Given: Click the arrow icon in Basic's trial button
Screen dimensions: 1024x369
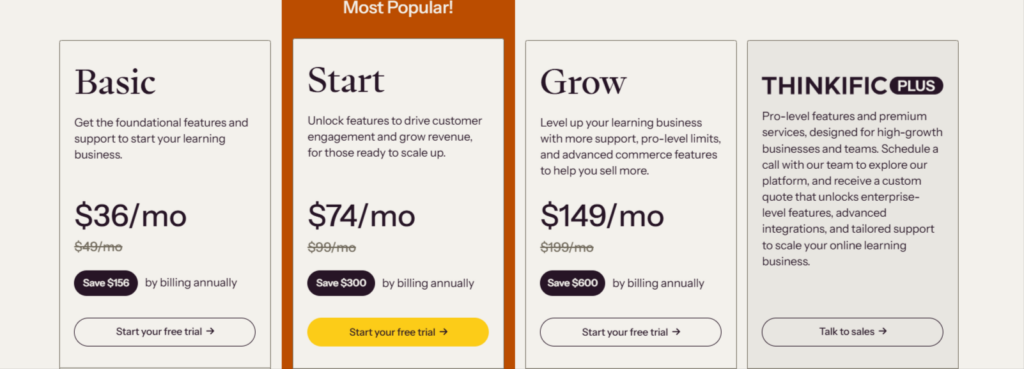Looking at the screenshot, I should 210,331.
